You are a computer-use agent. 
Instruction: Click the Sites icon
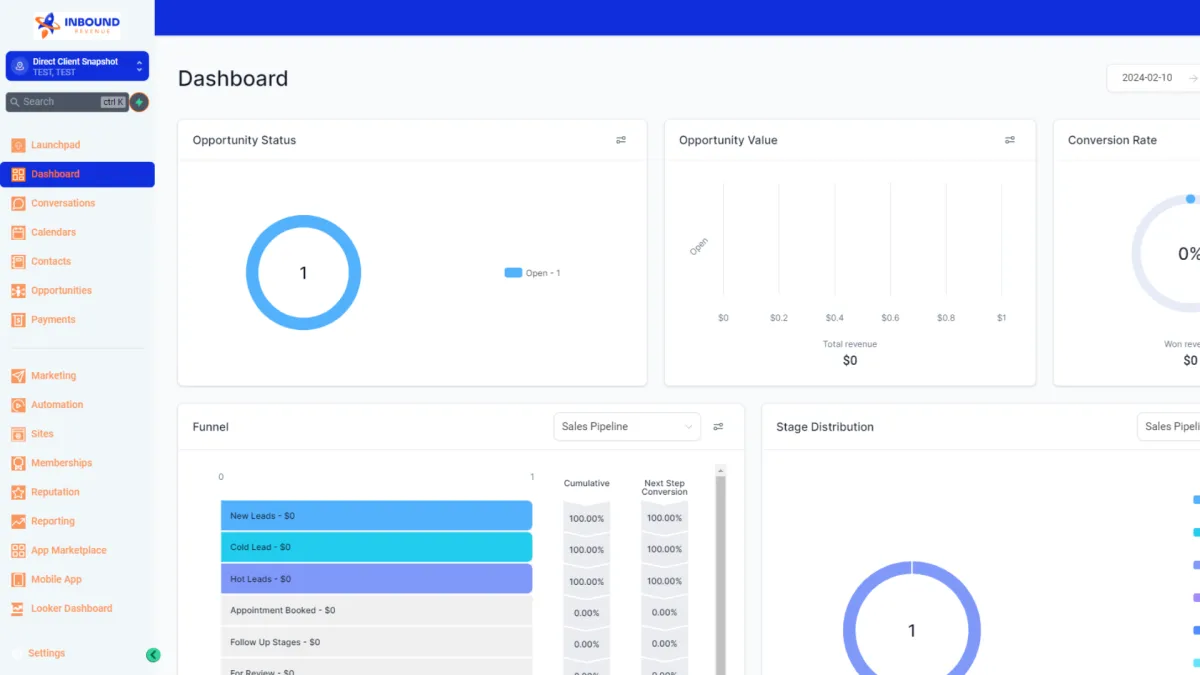[18, 434]
